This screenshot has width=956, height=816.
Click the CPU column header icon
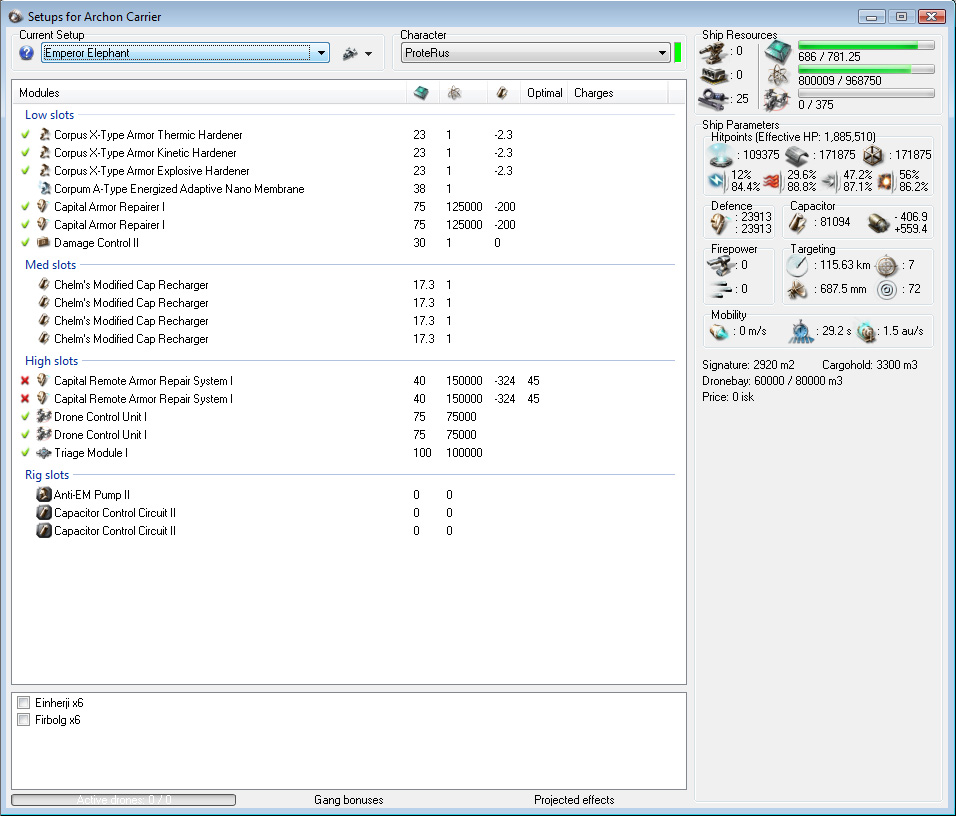421,93
